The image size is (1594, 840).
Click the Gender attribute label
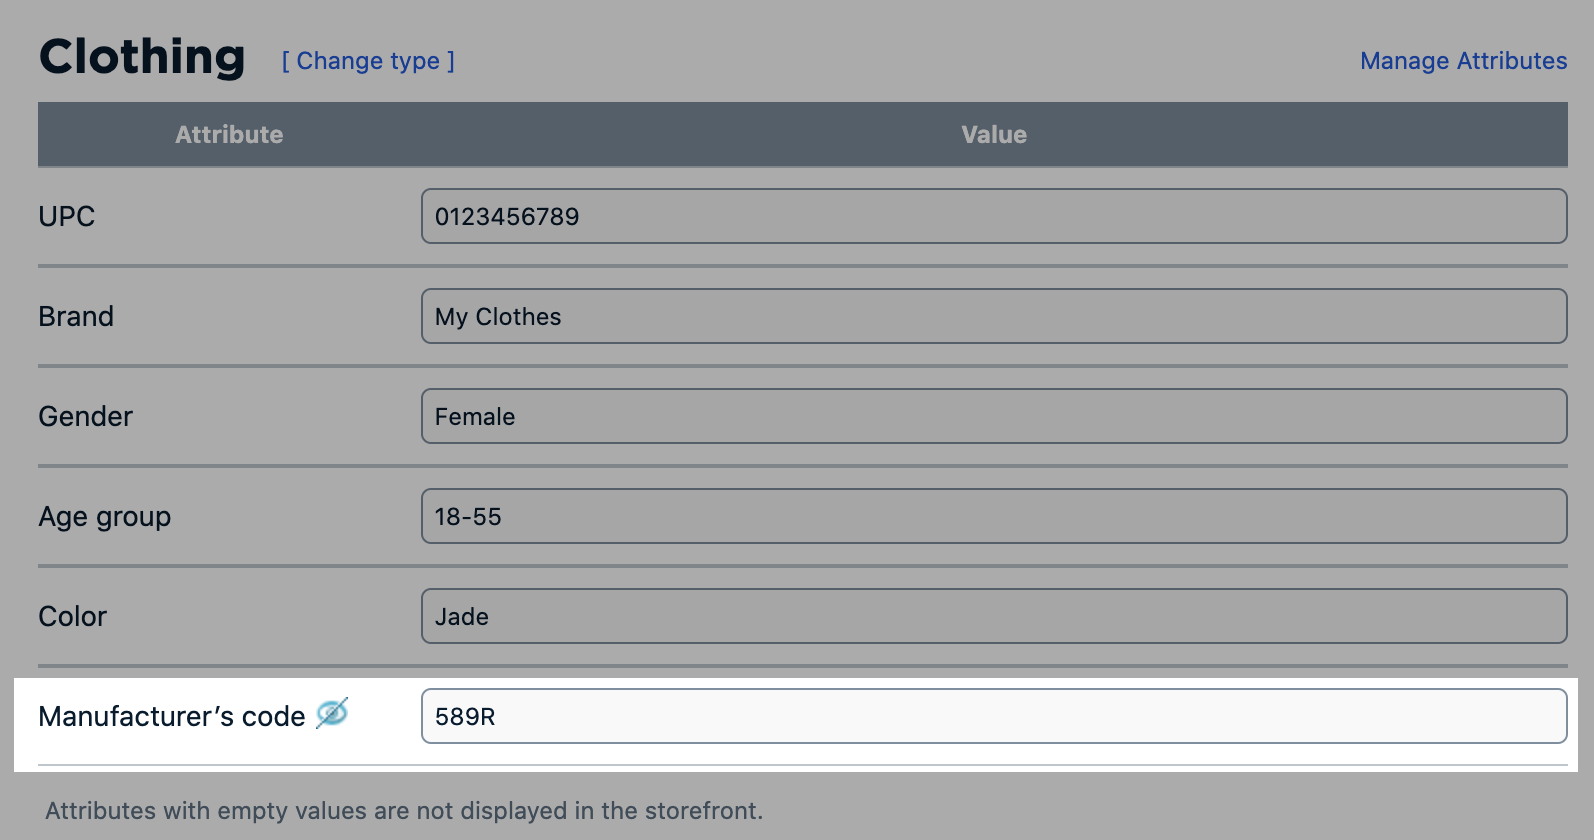[85, 416]
